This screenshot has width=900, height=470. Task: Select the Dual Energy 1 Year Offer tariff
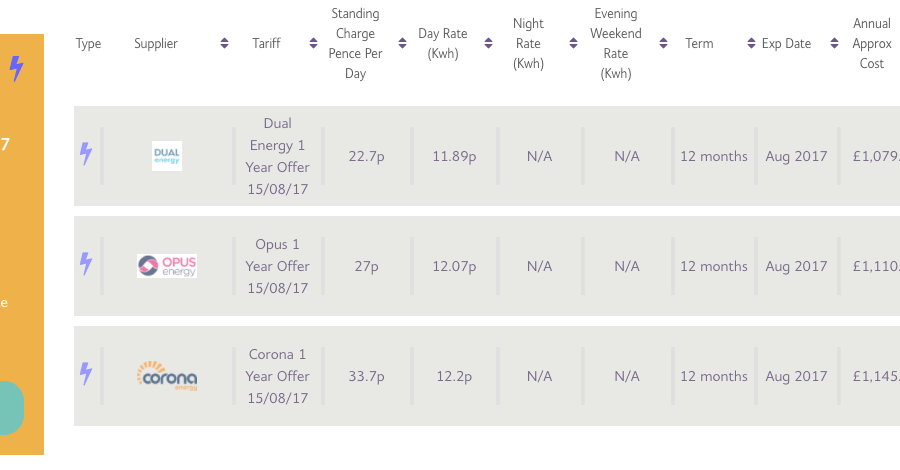(x=278, y=156)
